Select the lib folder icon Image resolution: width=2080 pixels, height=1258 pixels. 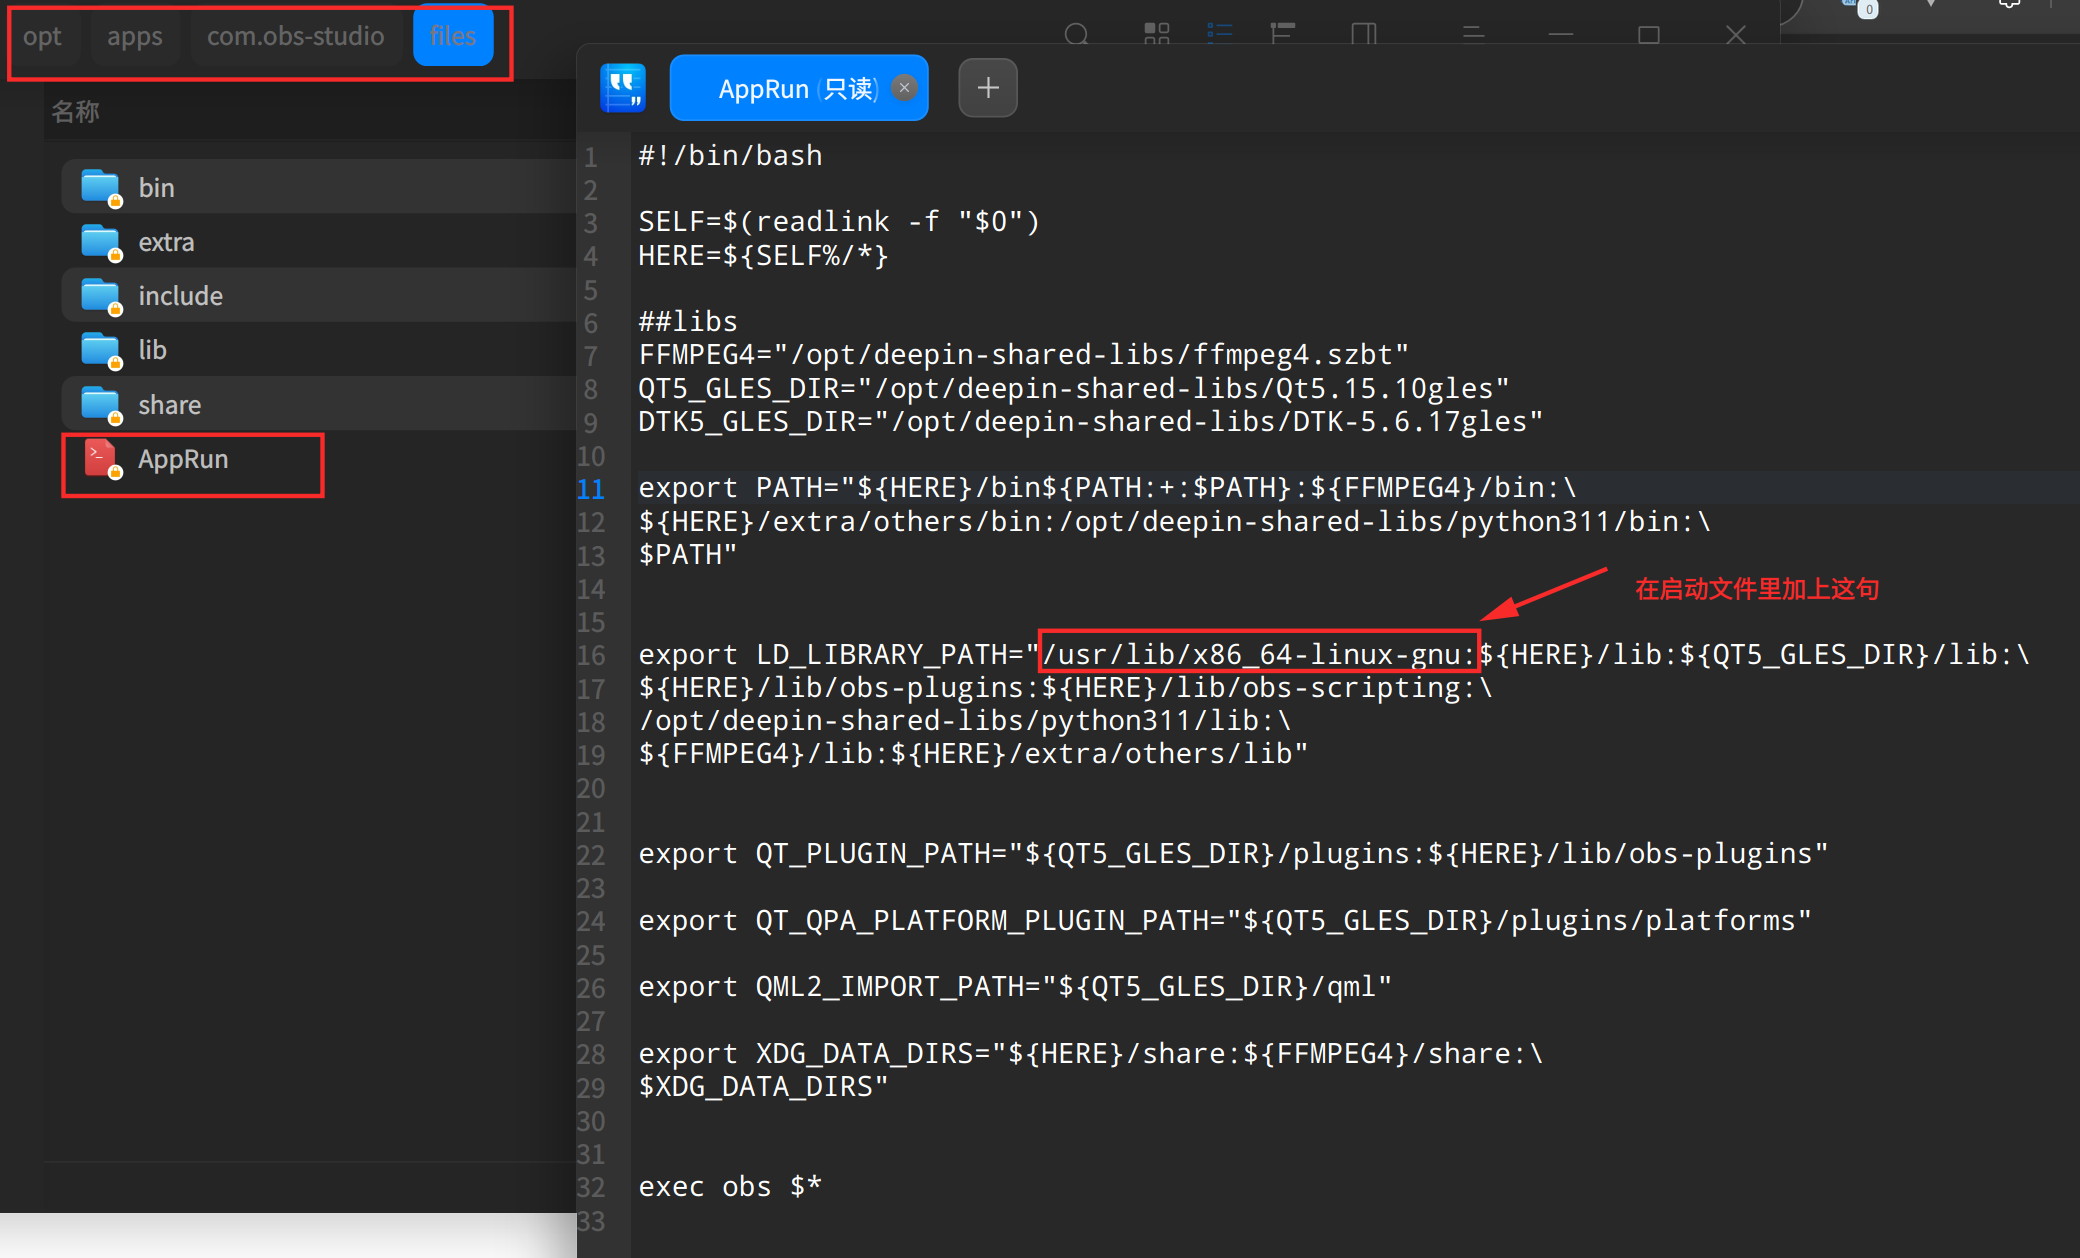coord(101,350)
